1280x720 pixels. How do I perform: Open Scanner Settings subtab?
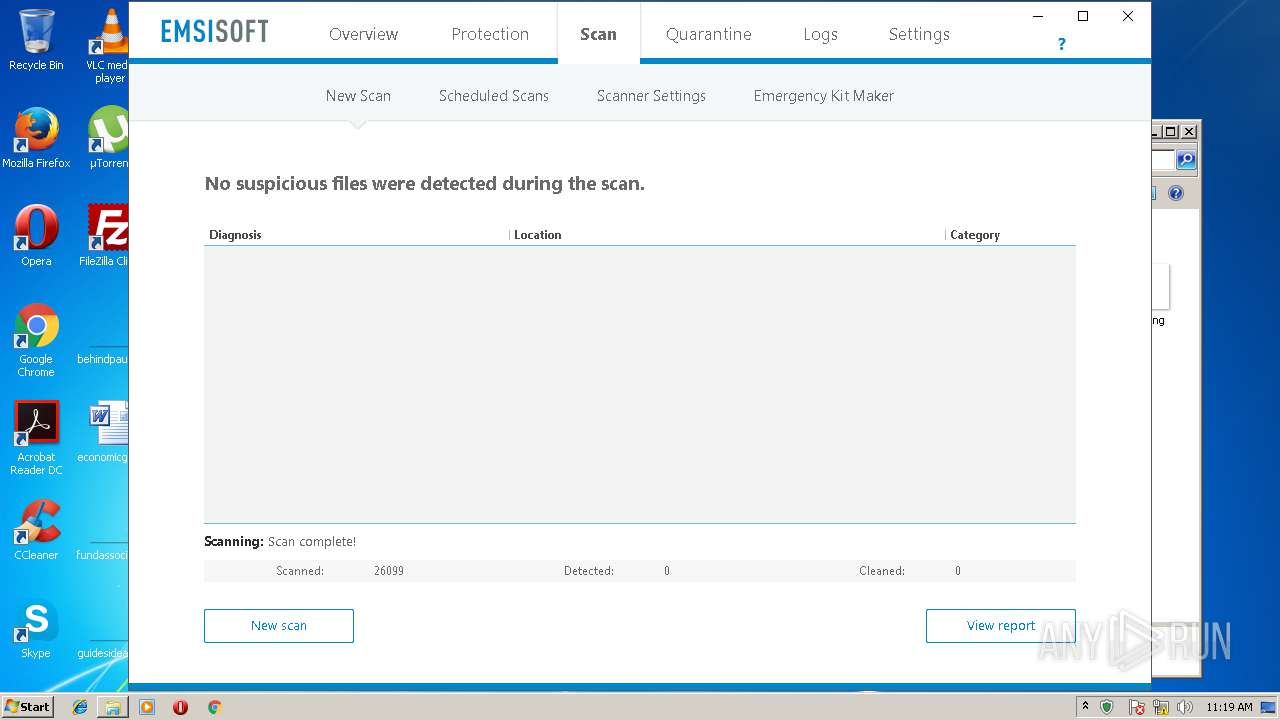click(x=651, y=96)
